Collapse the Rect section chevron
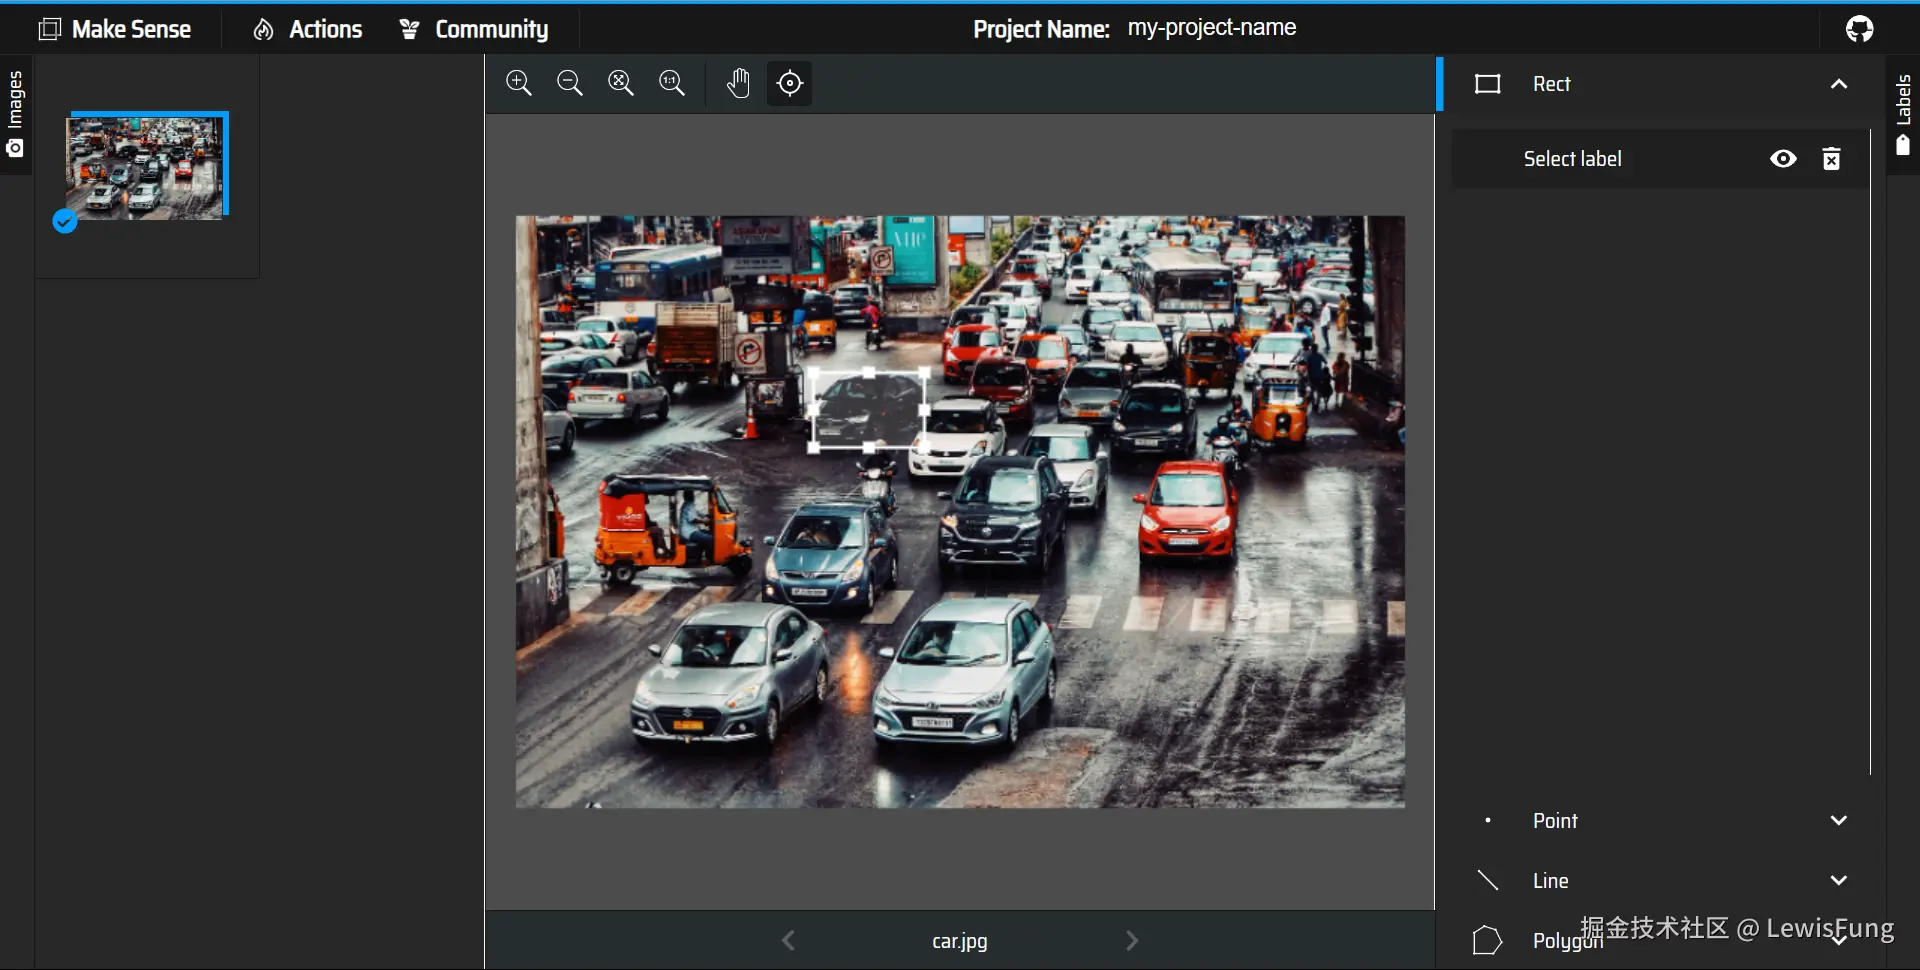The image size is (1920, 970). click(x=1839, y=84)
